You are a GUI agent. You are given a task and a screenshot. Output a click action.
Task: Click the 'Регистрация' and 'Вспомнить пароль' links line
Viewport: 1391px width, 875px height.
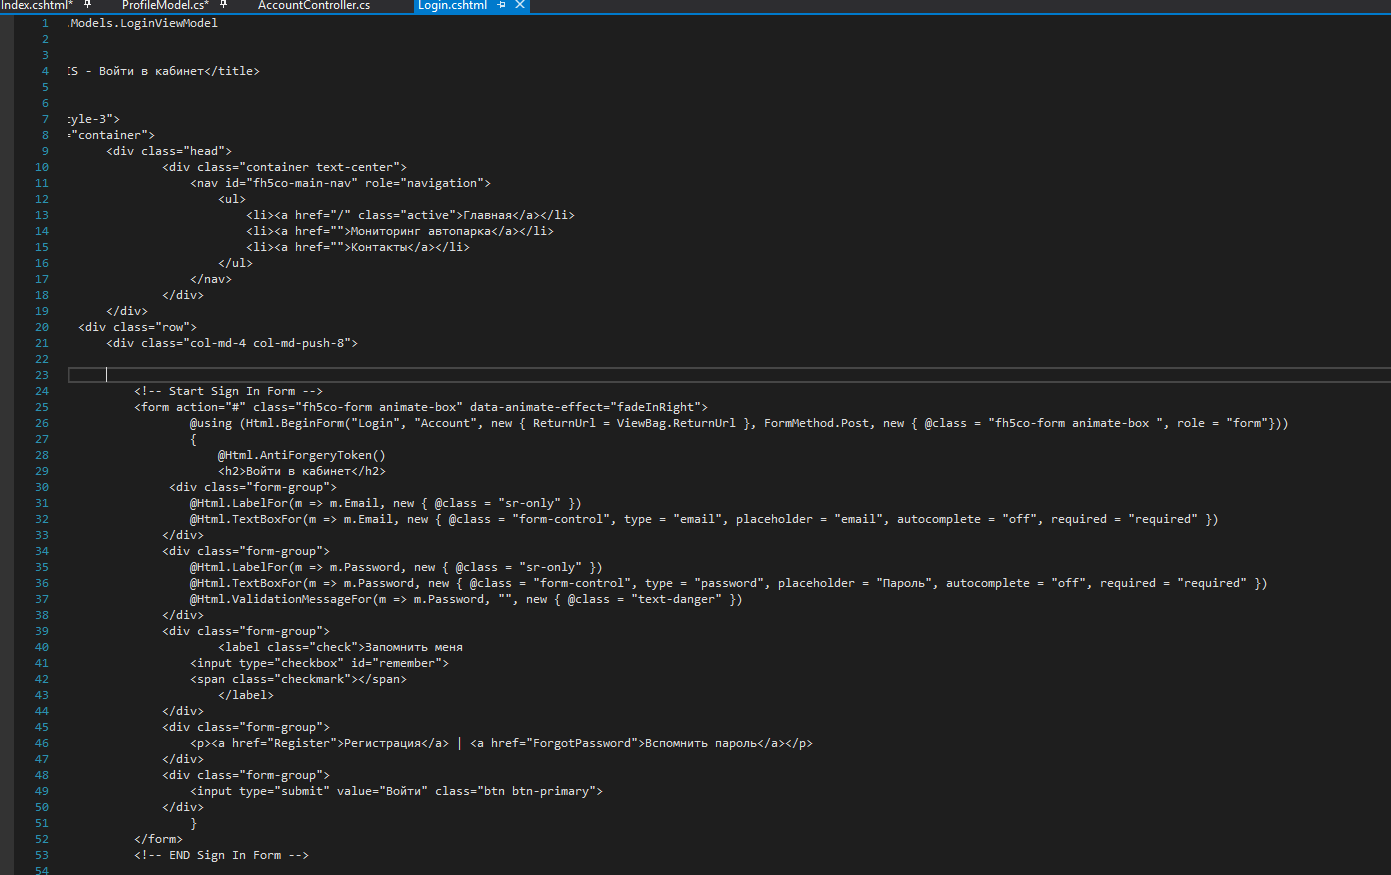tap(502, 743)
